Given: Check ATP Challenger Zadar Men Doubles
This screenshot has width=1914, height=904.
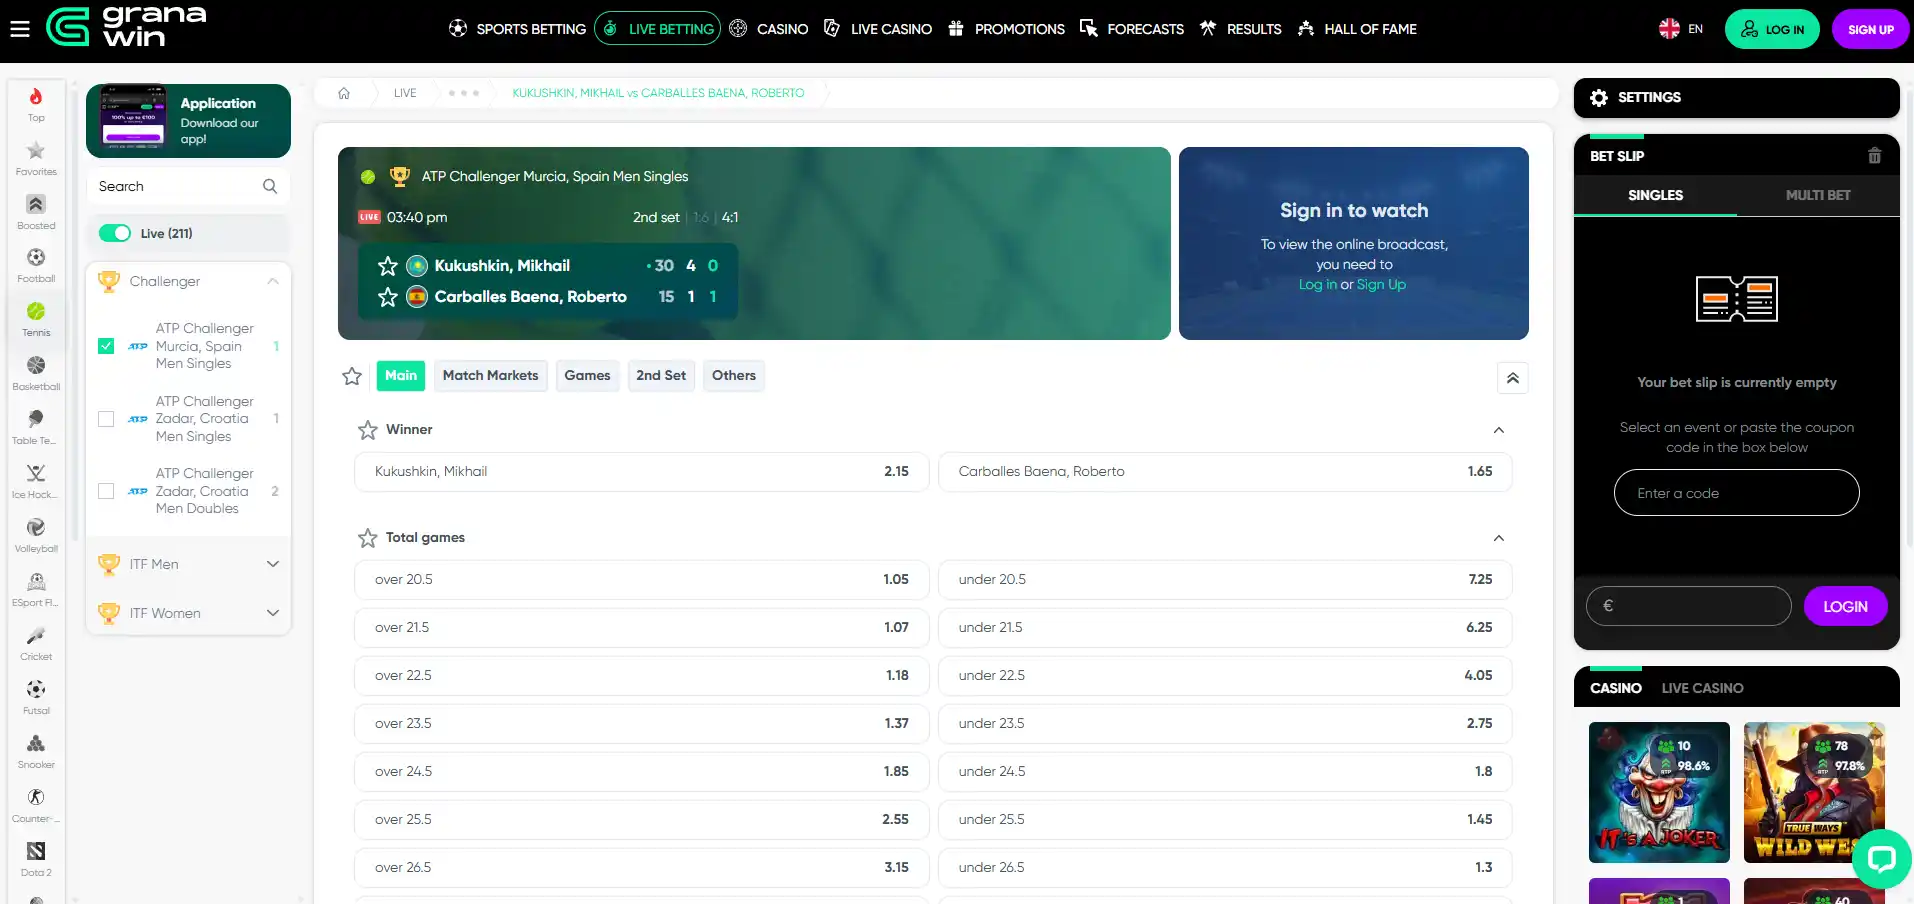Looking at the screenshot, I should [x=106, y=491].
